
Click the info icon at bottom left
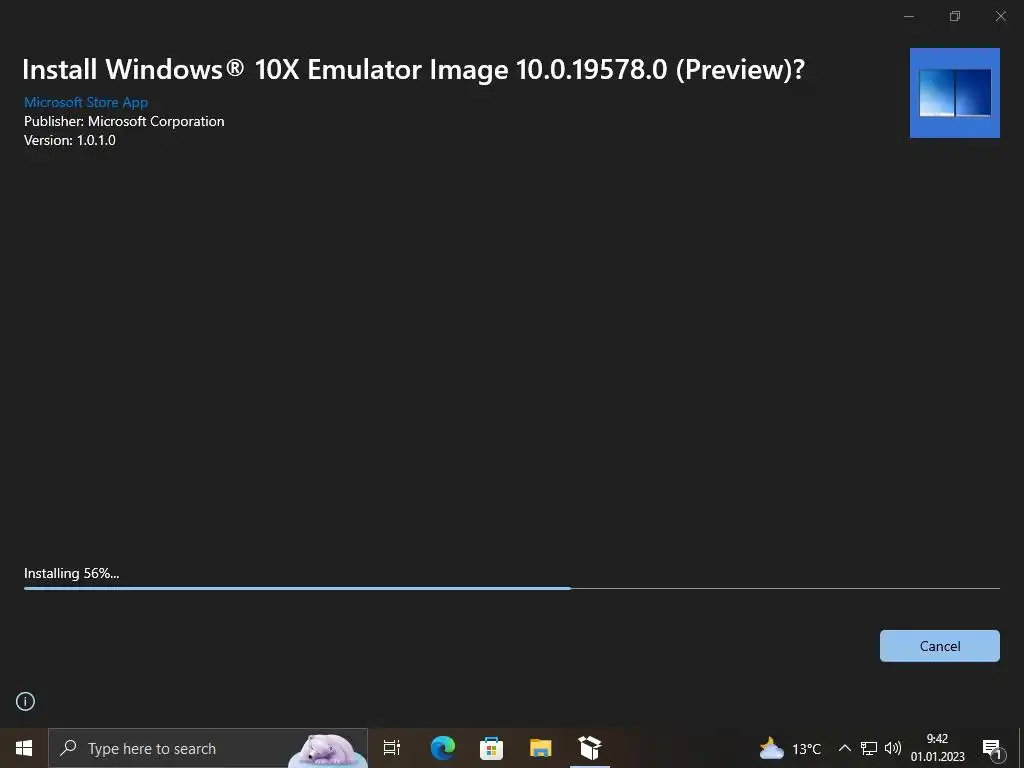point(25,701)
